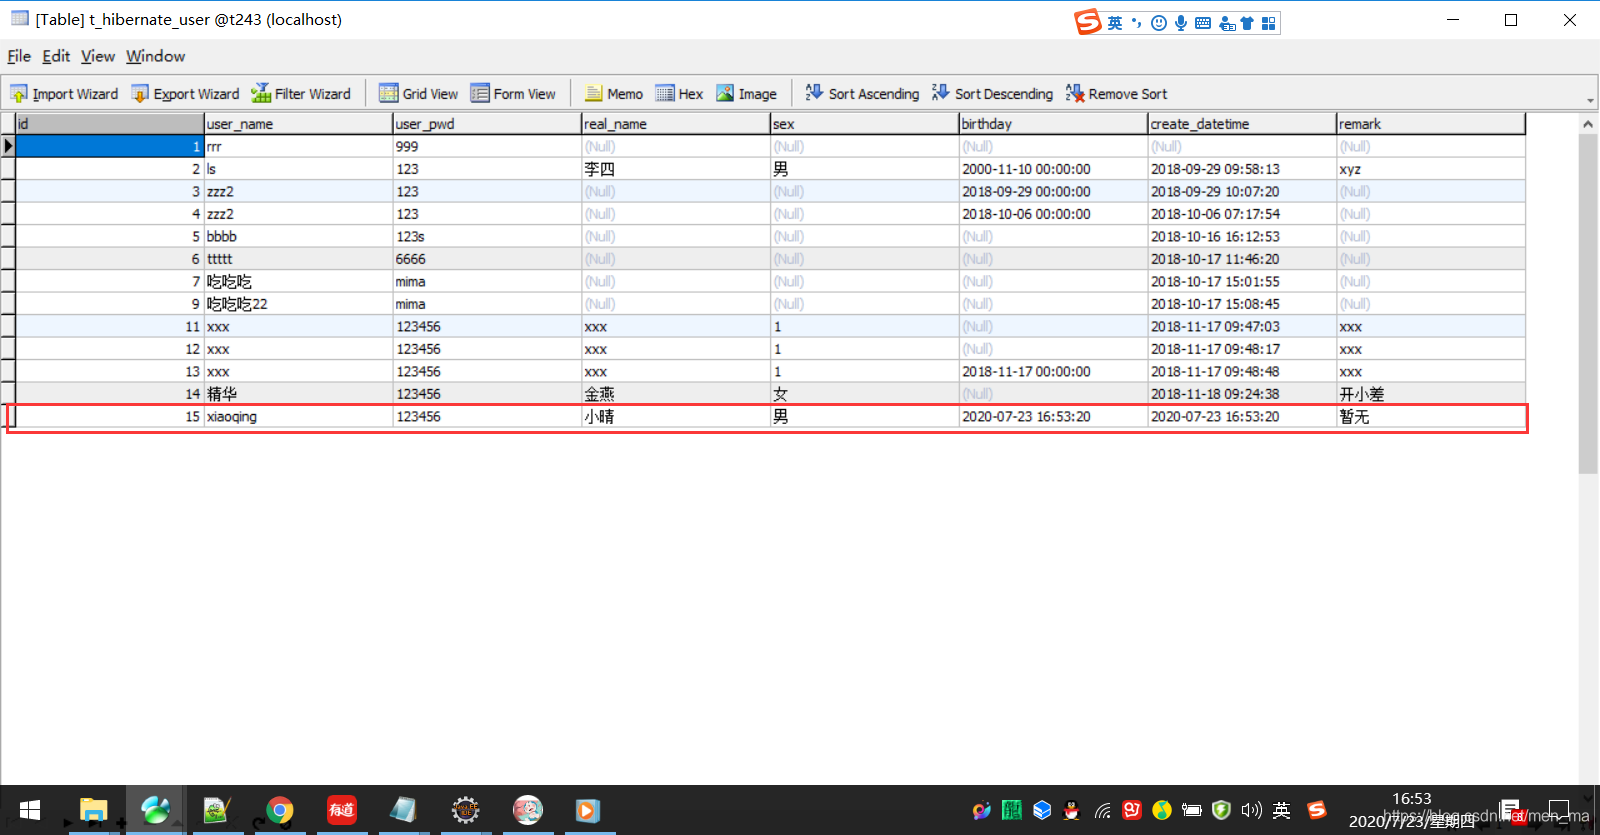The image size is (1600, 835).
Task: Open the Image viewer
Action: click(x=746, y=94)
